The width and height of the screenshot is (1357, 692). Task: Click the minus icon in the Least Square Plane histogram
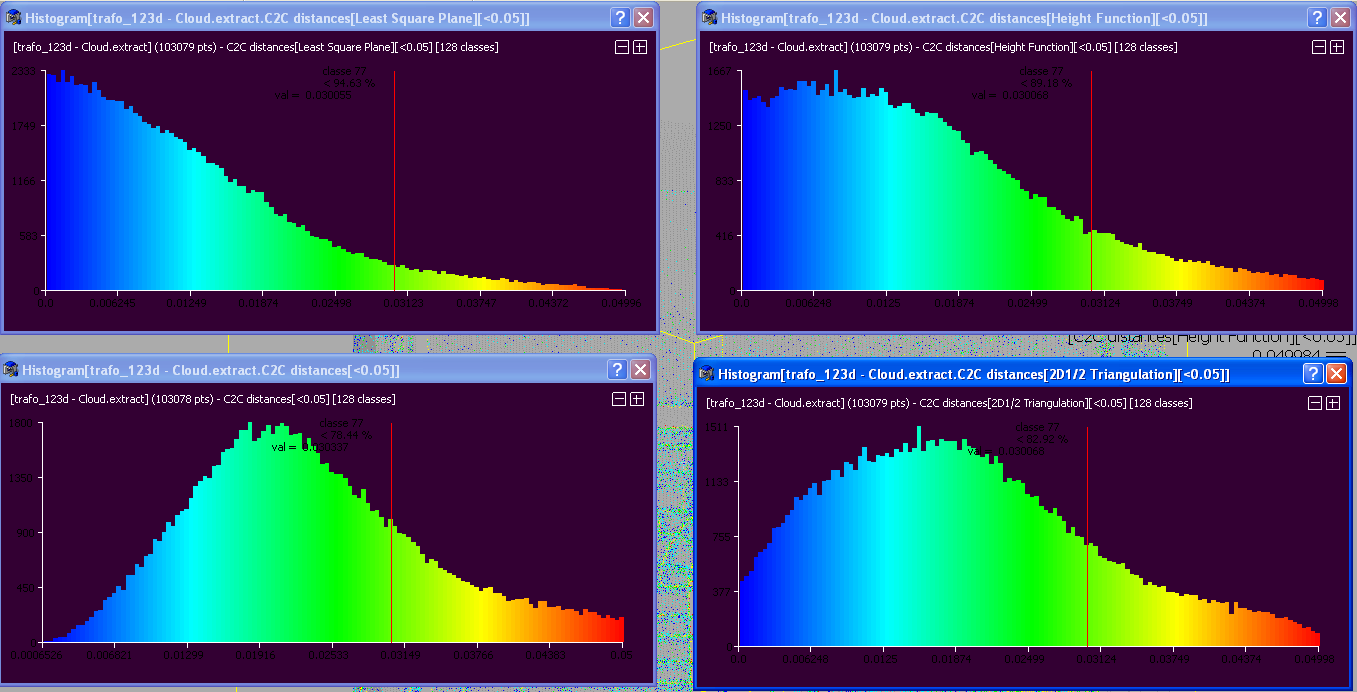pos(622,46)
